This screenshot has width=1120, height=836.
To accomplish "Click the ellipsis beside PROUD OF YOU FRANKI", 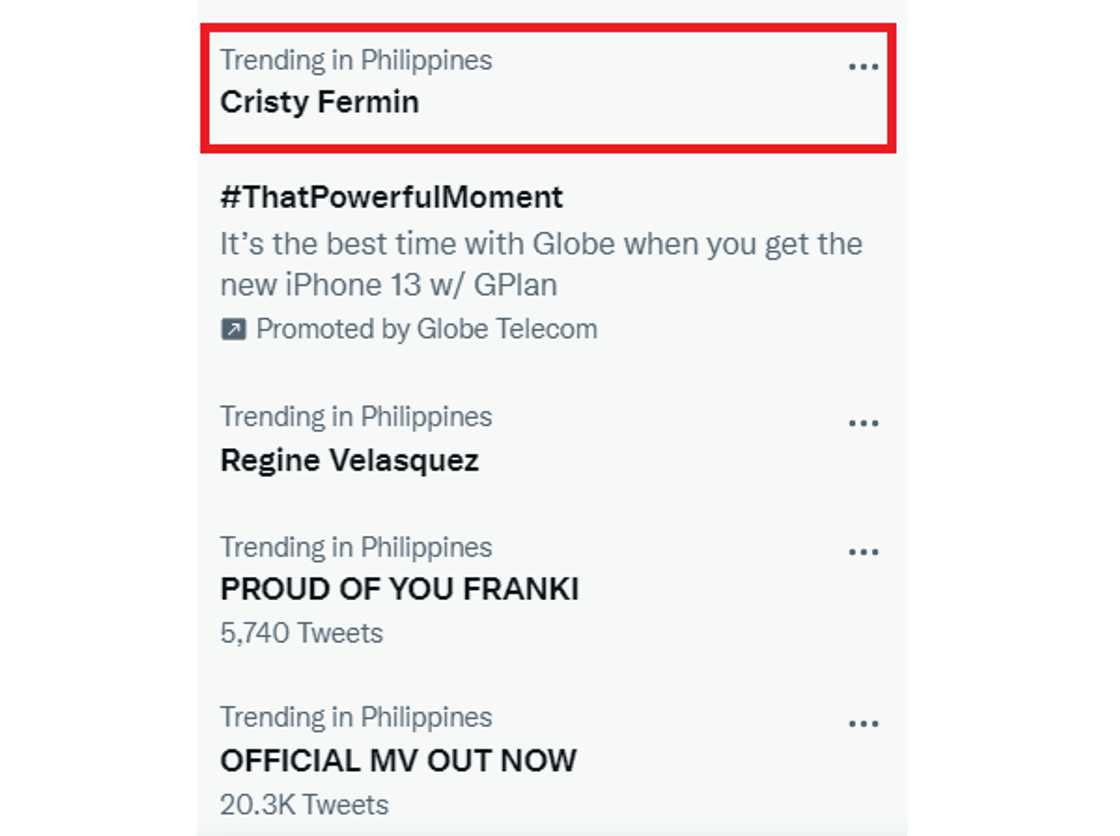I will pyautogui.click(x=863, y=552).
